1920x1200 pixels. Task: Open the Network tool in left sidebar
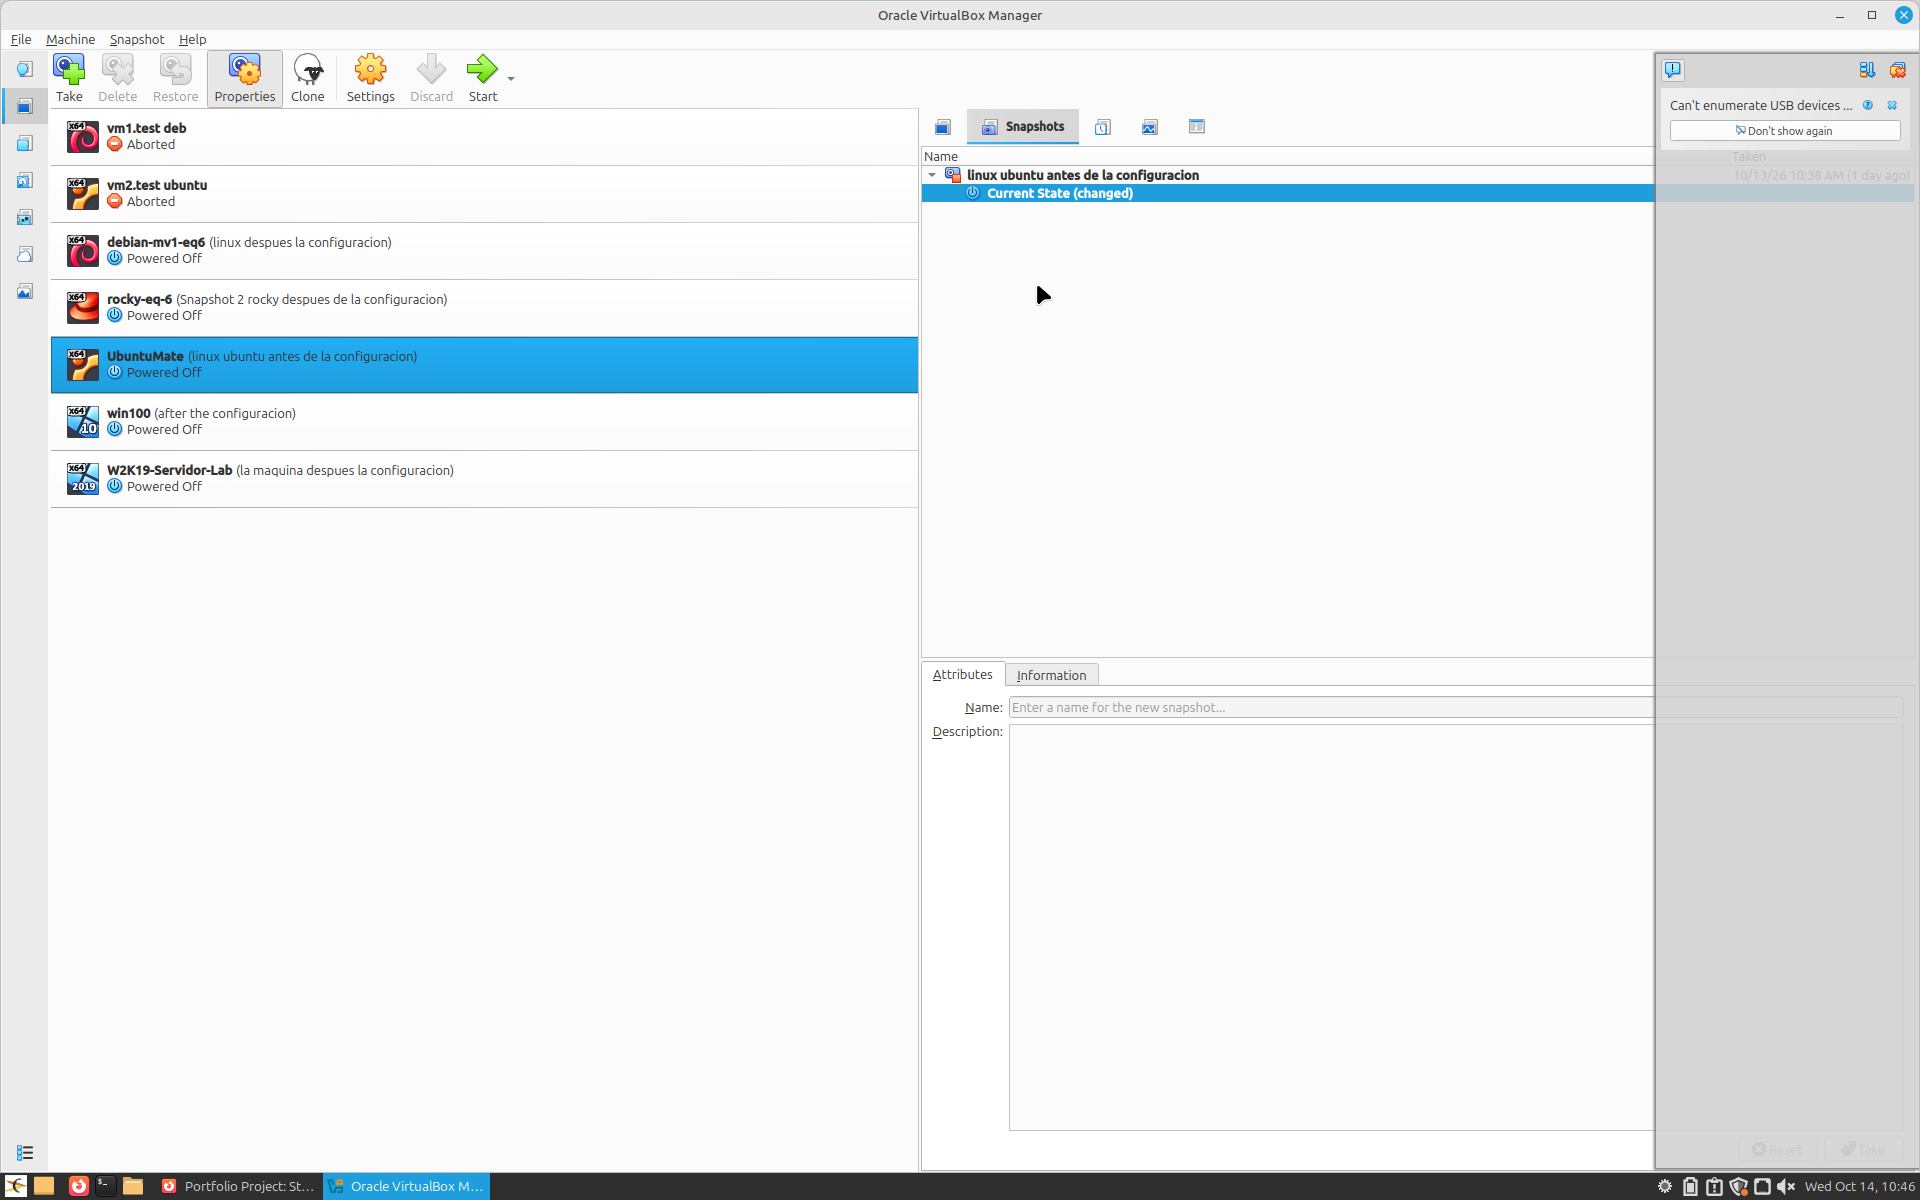point(25,217)
